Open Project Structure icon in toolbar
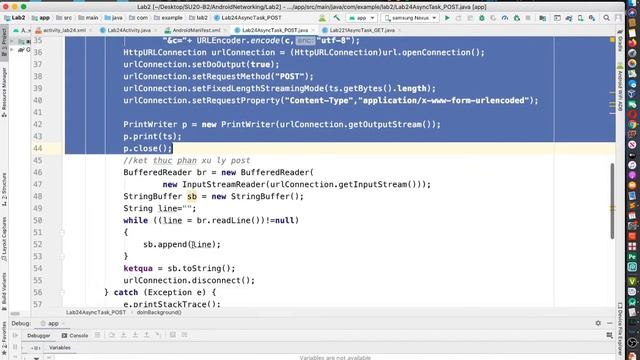The image size is (640, 360). (x=542, y=18)
